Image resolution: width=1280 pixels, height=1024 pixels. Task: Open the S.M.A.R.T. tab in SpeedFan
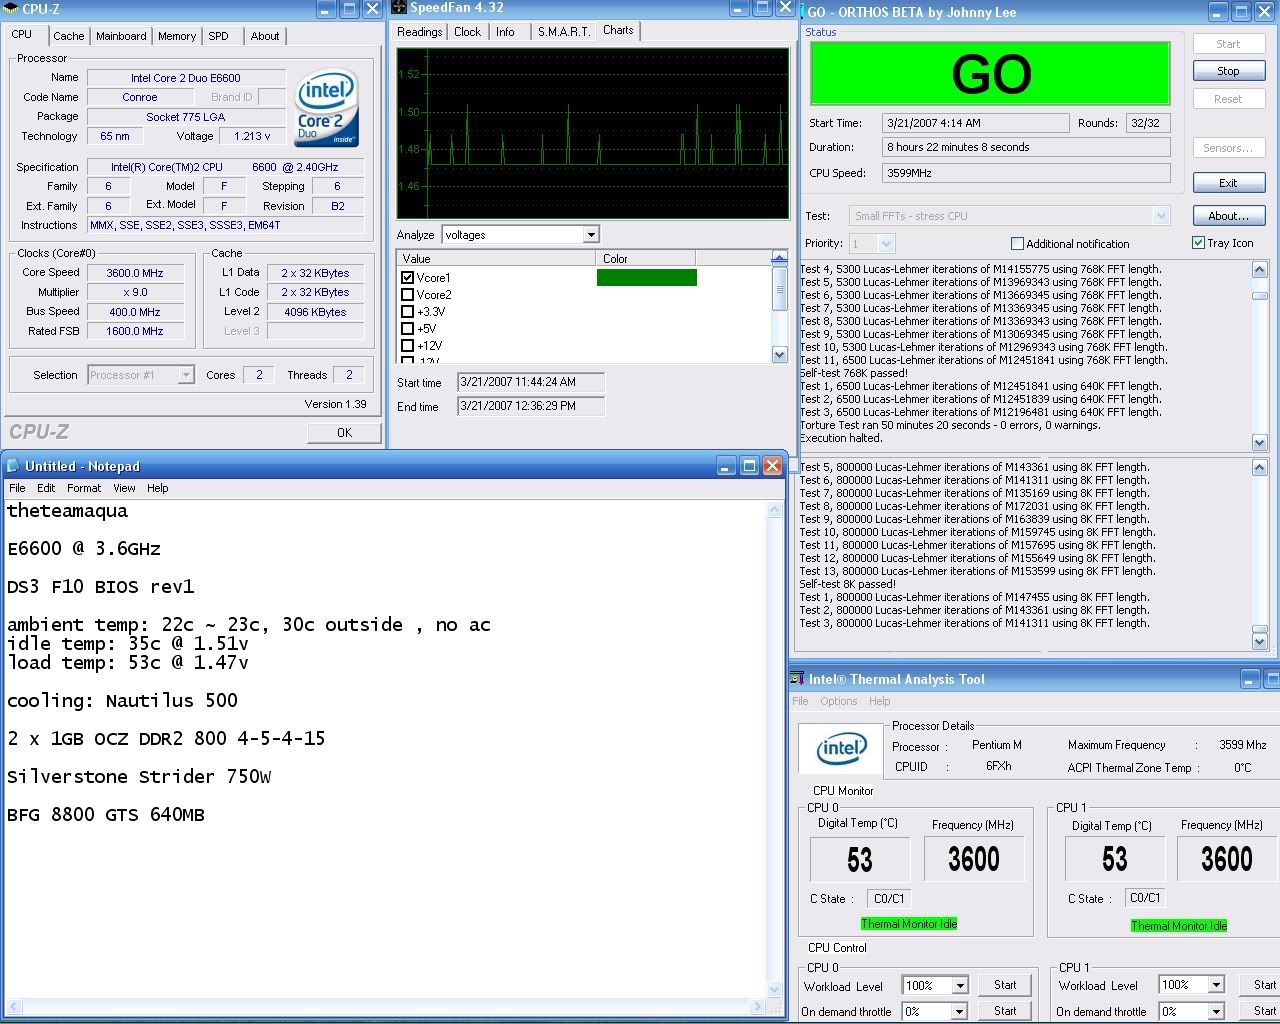563,32
